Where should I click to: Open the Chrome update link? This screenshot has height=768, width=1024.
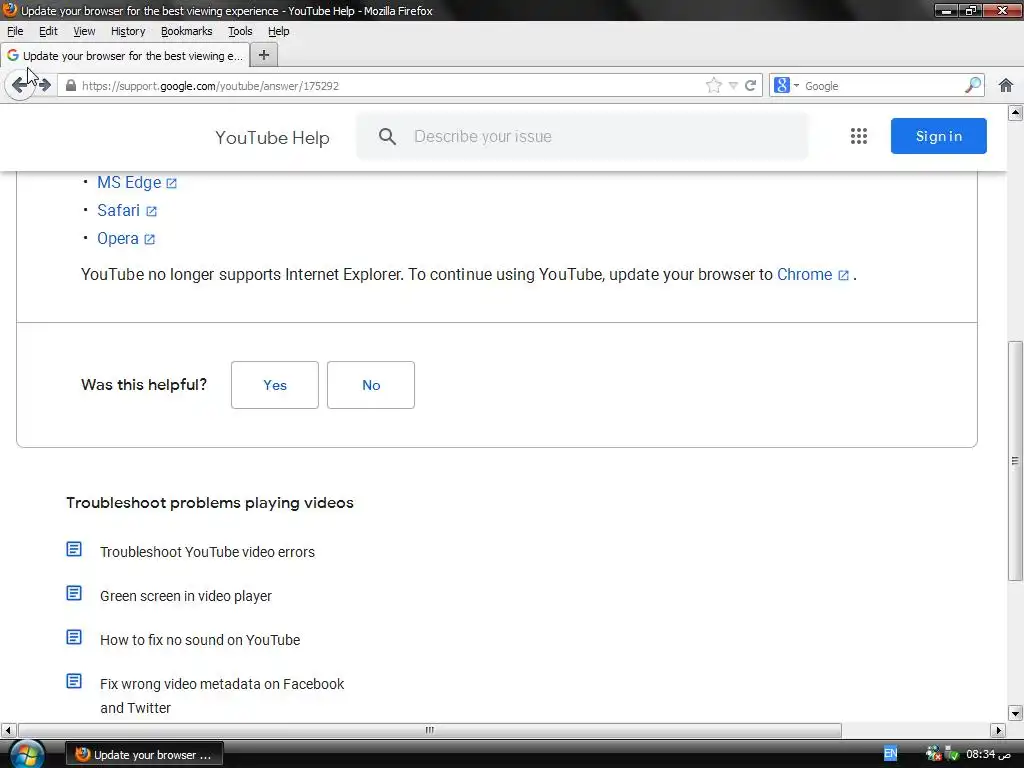coord(805,274)
